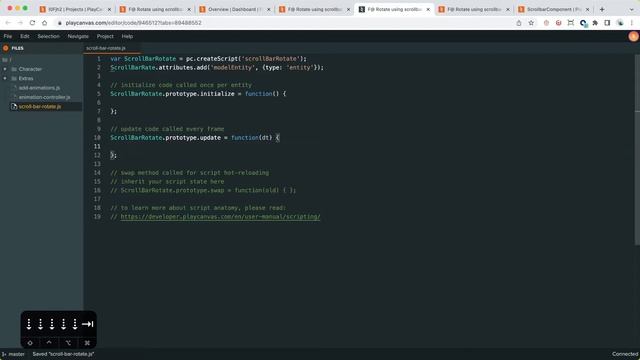Screen dimensions: 640x360
Task: Reload the page with the refresh icon
Action: tap(32, 23)
